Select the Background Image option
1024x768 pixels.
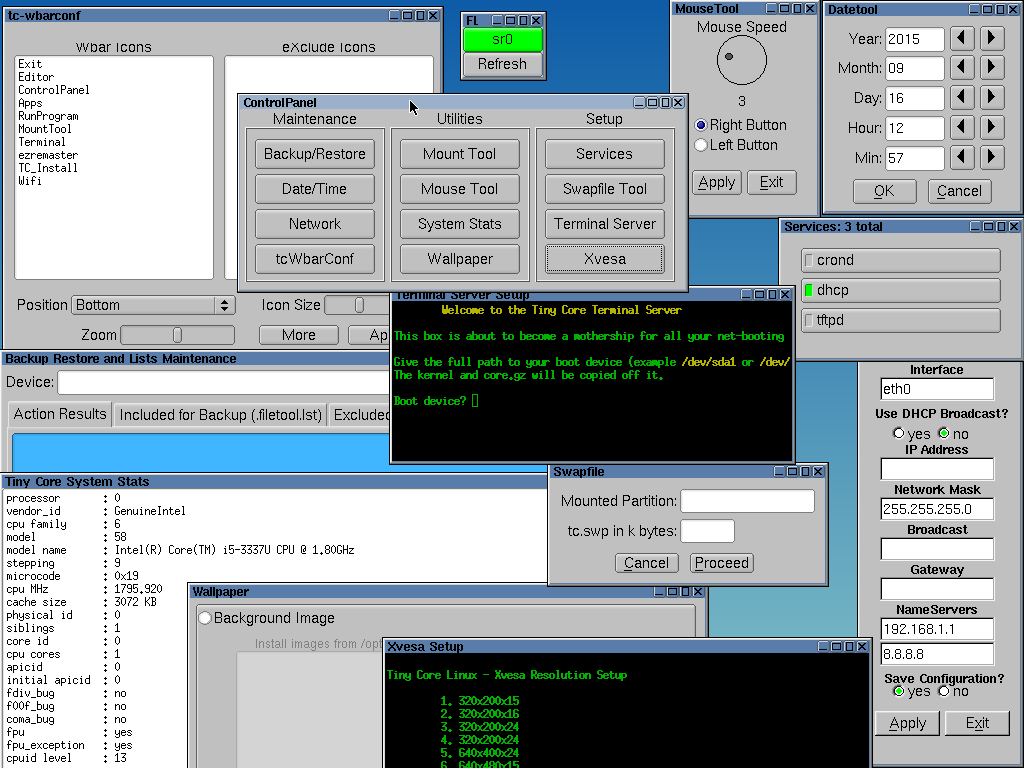click(x=204, y=618)
